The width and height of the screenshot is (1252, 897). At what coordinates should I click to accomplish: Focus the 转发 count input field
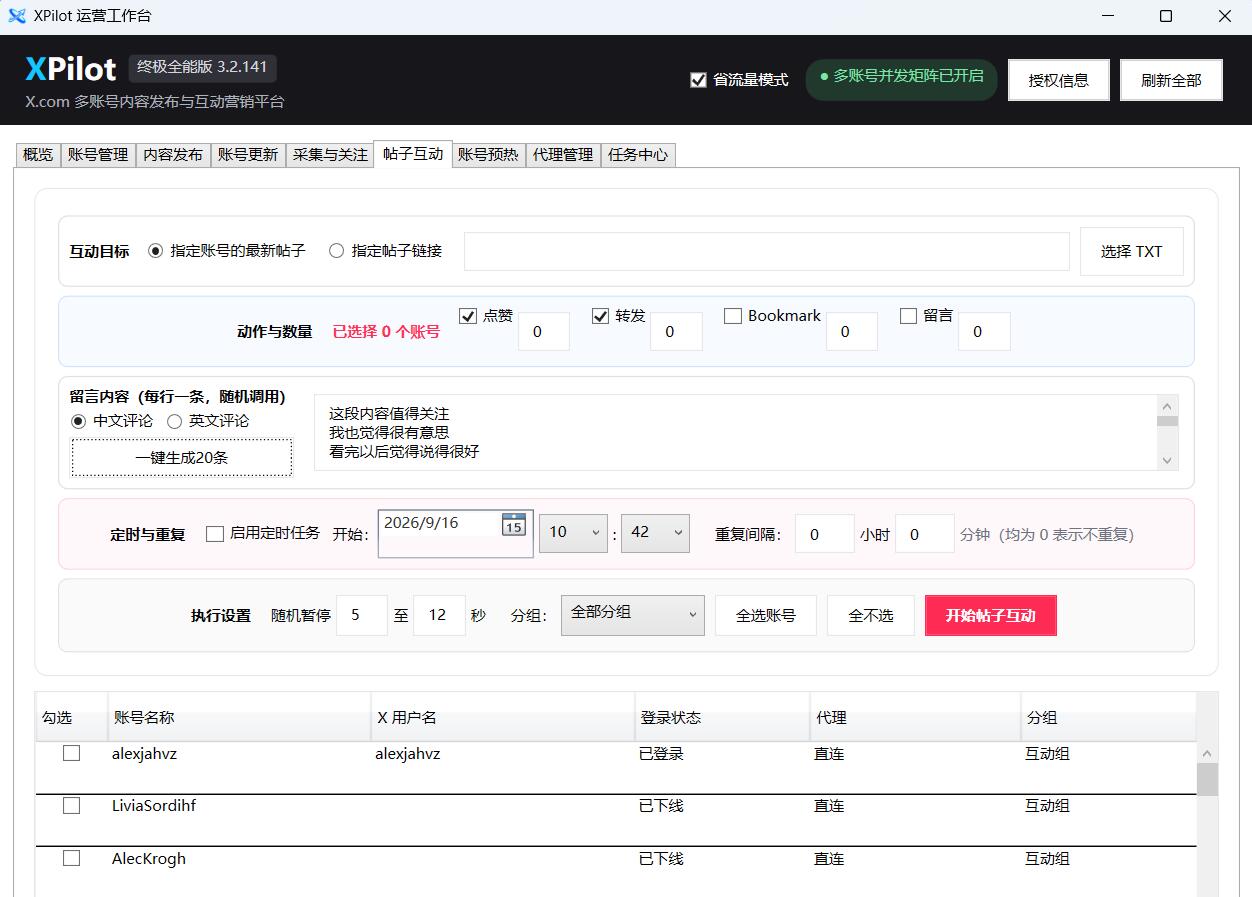pyautogui.click(x=676, y=331)
